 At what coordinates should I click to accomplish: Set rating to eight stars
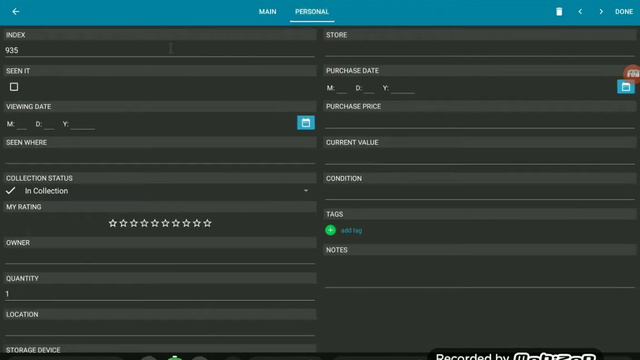coord(187,223)
